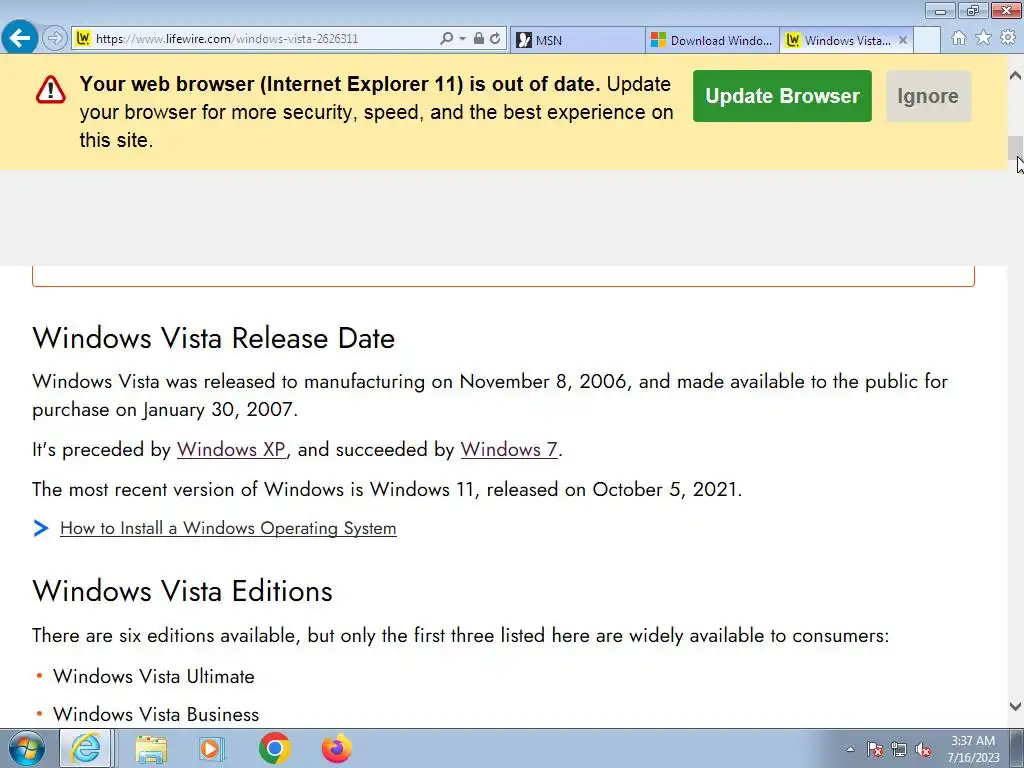Viewport: 1024px width, 768px height.
Task: Click the vertical scrollbar thumb
Action: [1016, 147]
